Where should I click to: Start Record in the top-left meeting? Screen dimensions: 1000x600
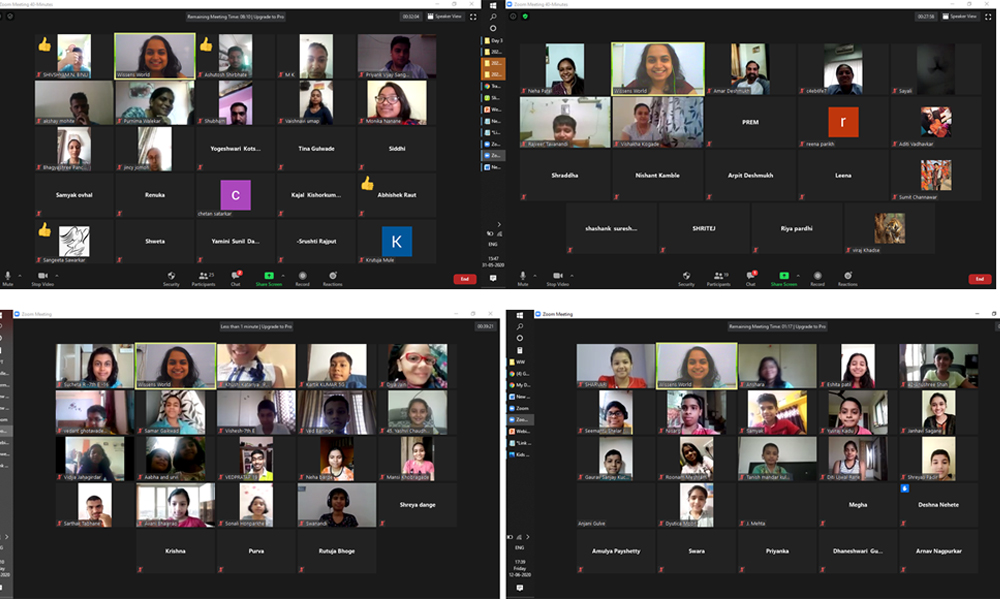302,277
